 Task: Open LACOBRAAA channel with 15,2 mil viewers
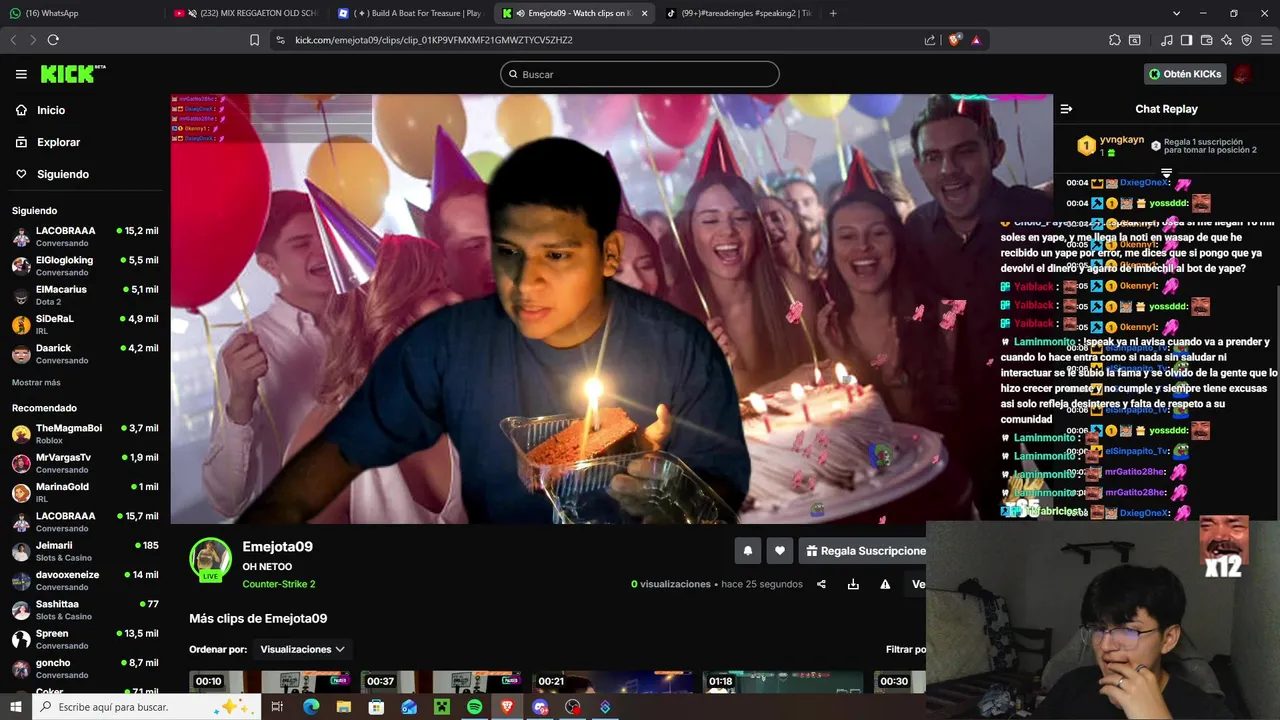tap(85, 237)
